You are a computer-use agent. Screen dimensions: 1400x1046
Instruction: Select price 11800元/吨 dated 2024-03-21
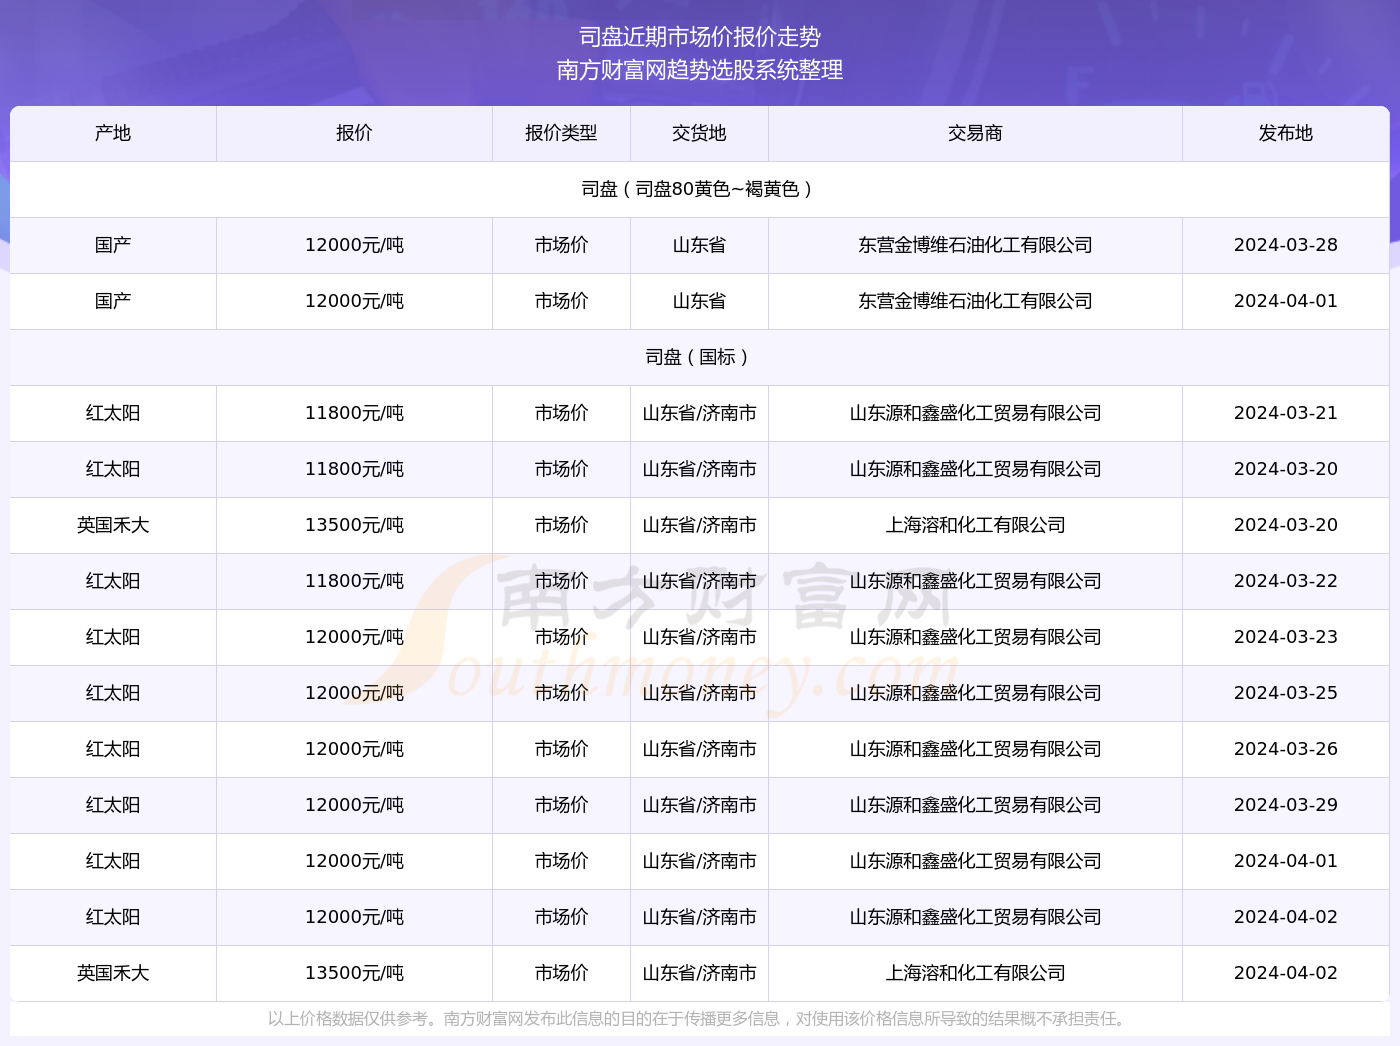(x=354, y=413)
